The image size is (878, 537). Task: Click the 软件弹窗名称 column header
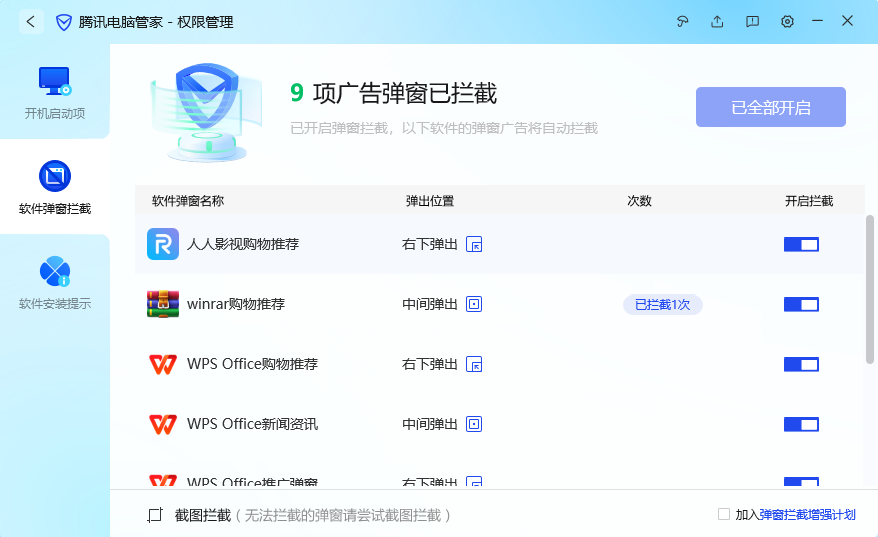pyautogui.click(x=188, y=201)
